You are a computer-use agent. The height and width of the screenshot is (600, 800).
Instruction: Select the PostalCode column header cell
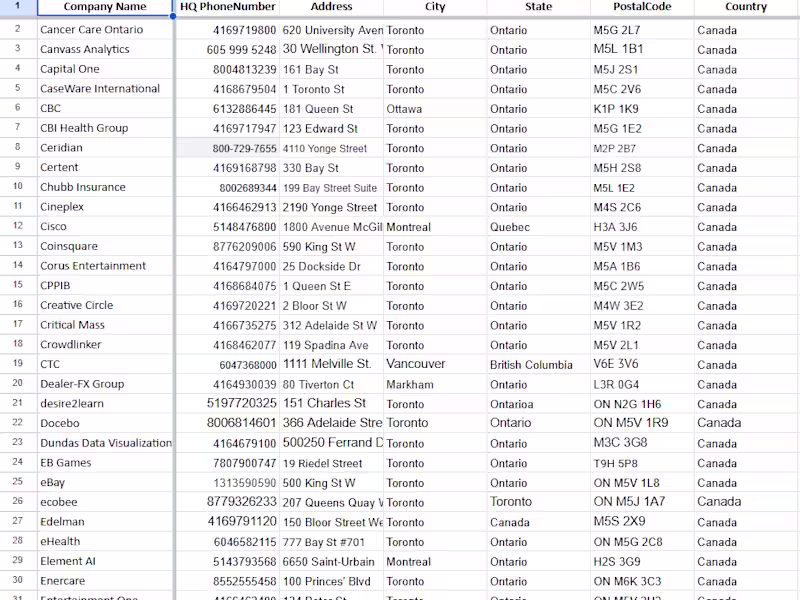click(642, 7)
